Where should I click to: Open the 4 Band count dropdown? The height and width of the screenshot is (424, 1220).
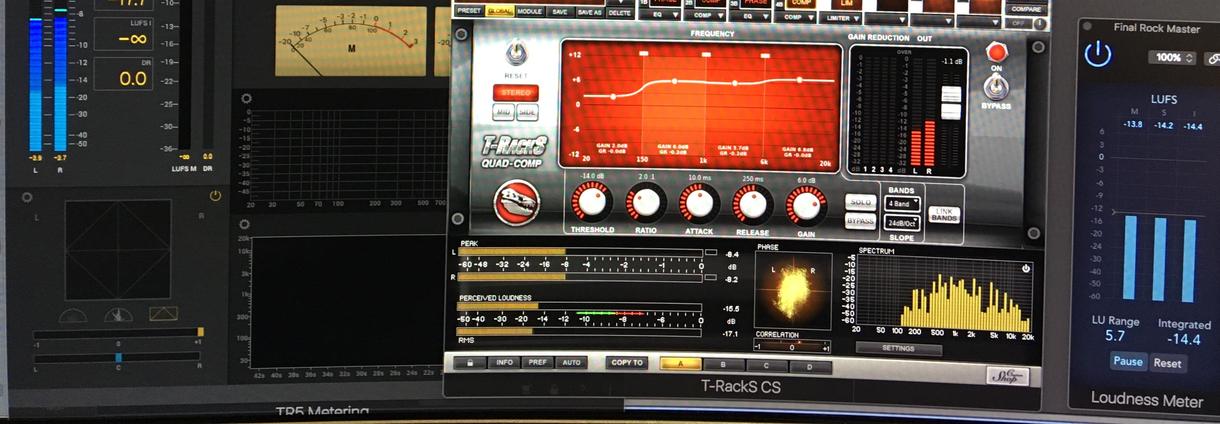click(903, 203)
